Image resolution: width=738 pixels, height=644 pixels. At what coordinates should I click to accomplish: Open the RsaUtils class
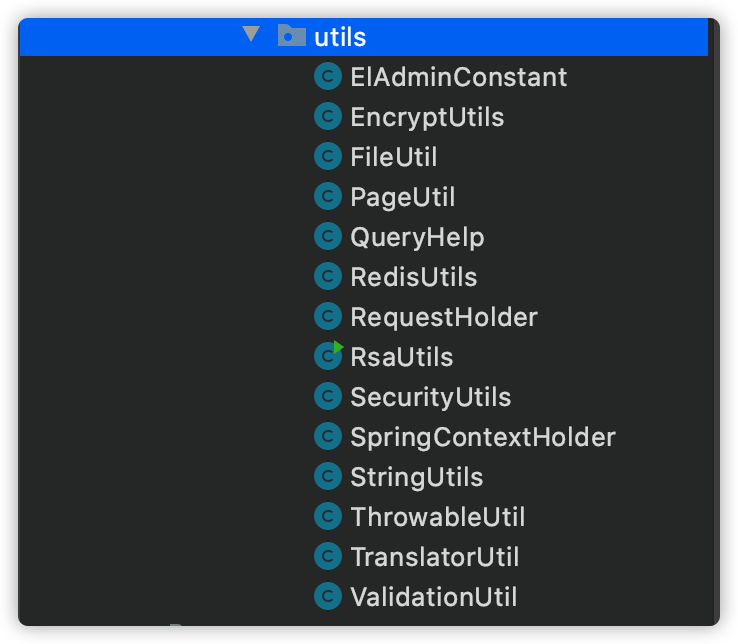[402, 357]
